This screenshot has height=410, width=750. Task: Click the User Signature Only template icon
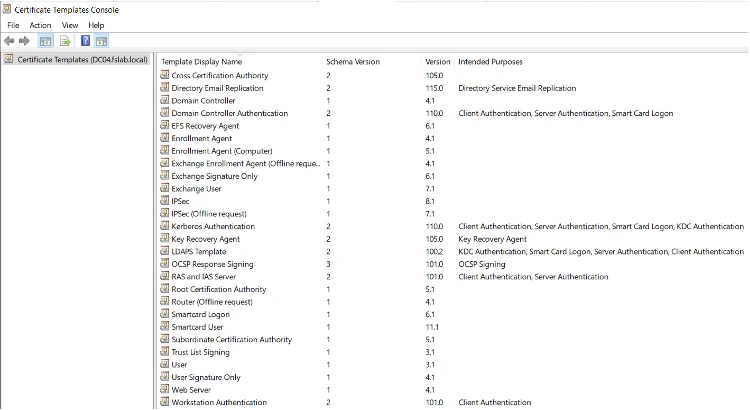coord(165,377)
